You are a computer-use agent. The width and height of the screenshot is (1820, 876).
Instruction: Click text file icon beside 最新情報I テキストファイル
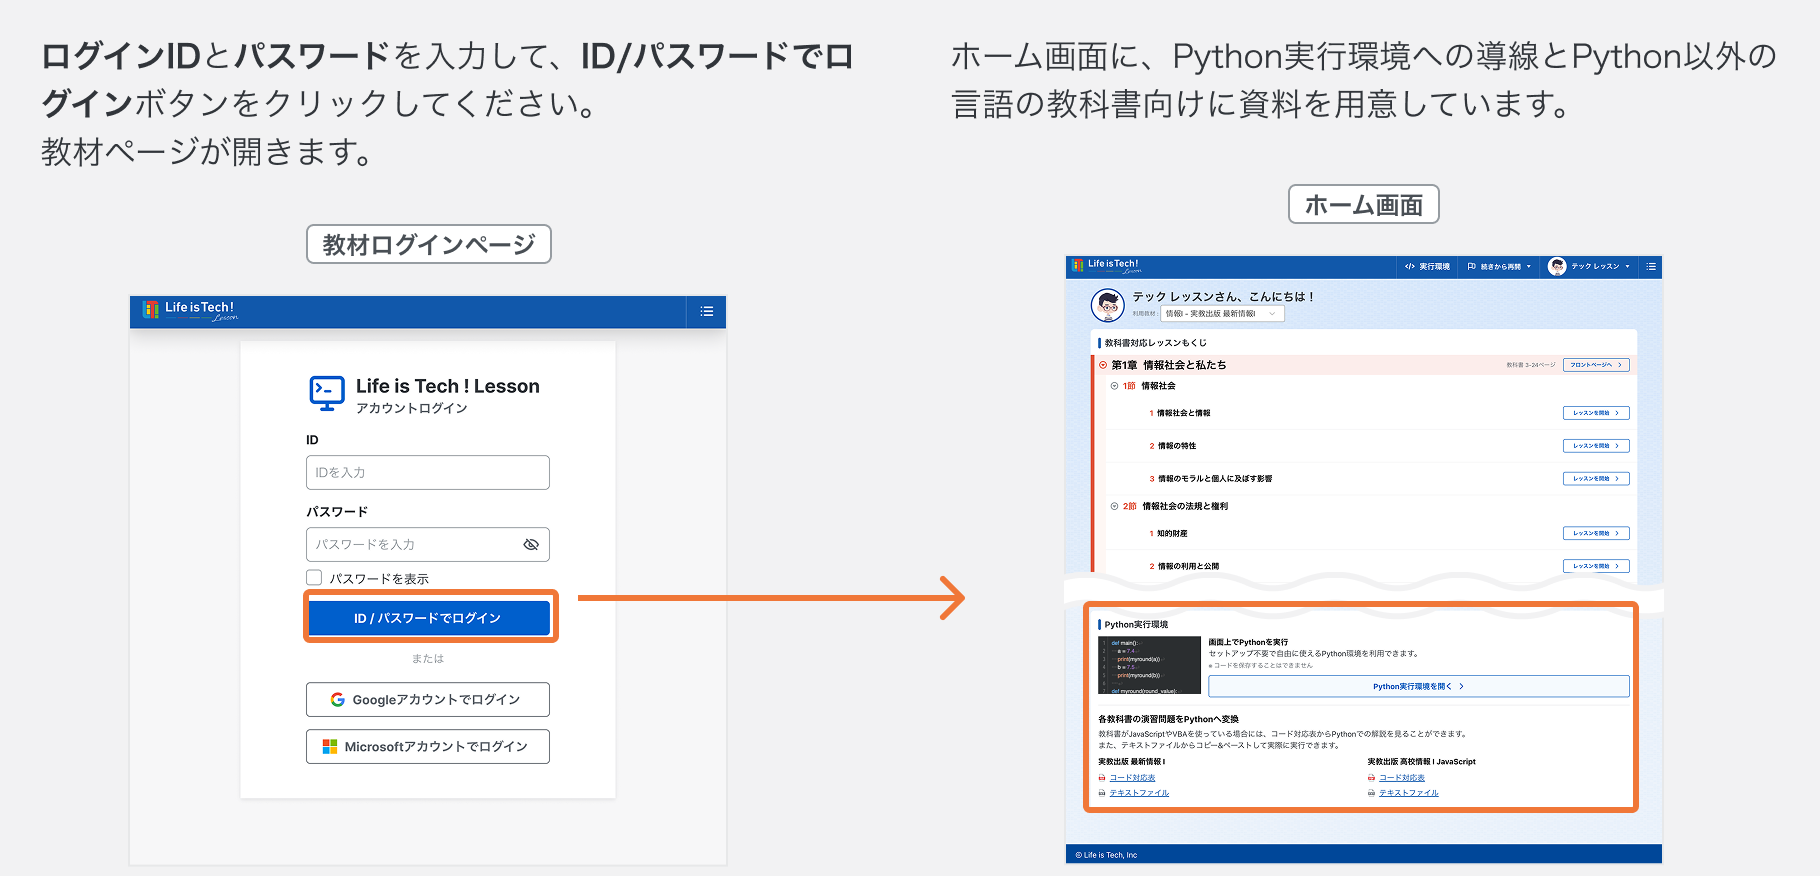(1102, 793)
